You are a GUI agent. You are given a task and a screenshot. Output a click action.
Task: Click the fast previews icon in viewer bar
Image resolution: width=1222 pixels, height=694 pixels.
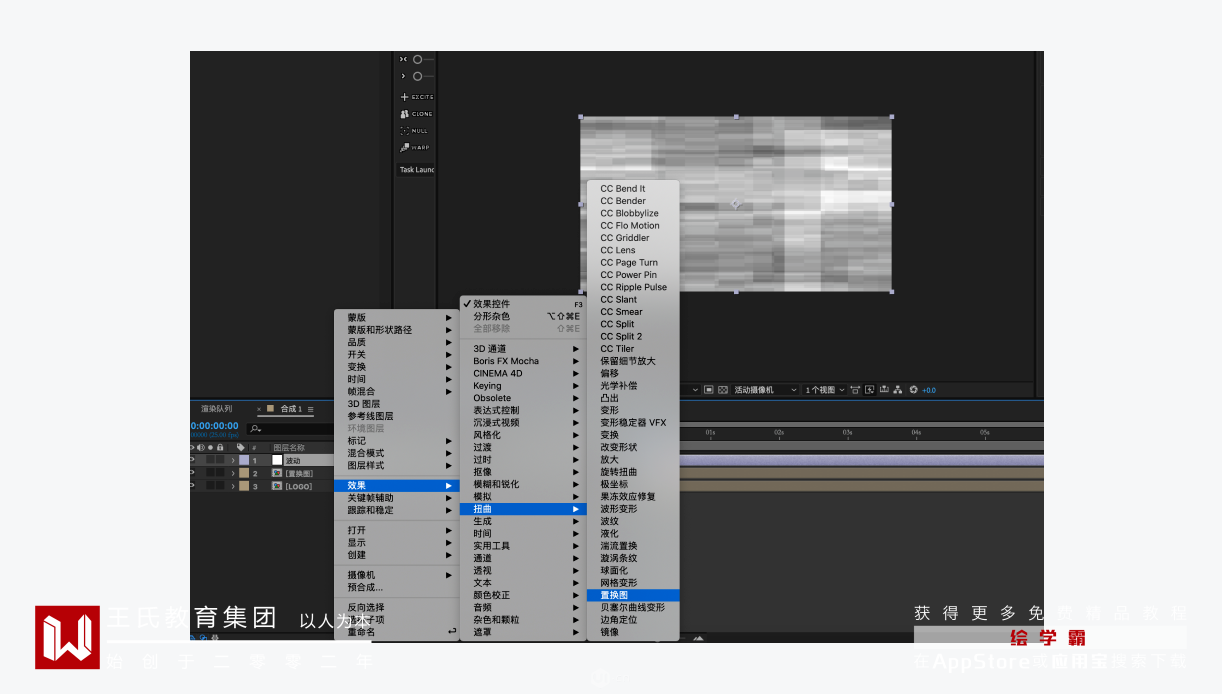click(x=869, y=390)
